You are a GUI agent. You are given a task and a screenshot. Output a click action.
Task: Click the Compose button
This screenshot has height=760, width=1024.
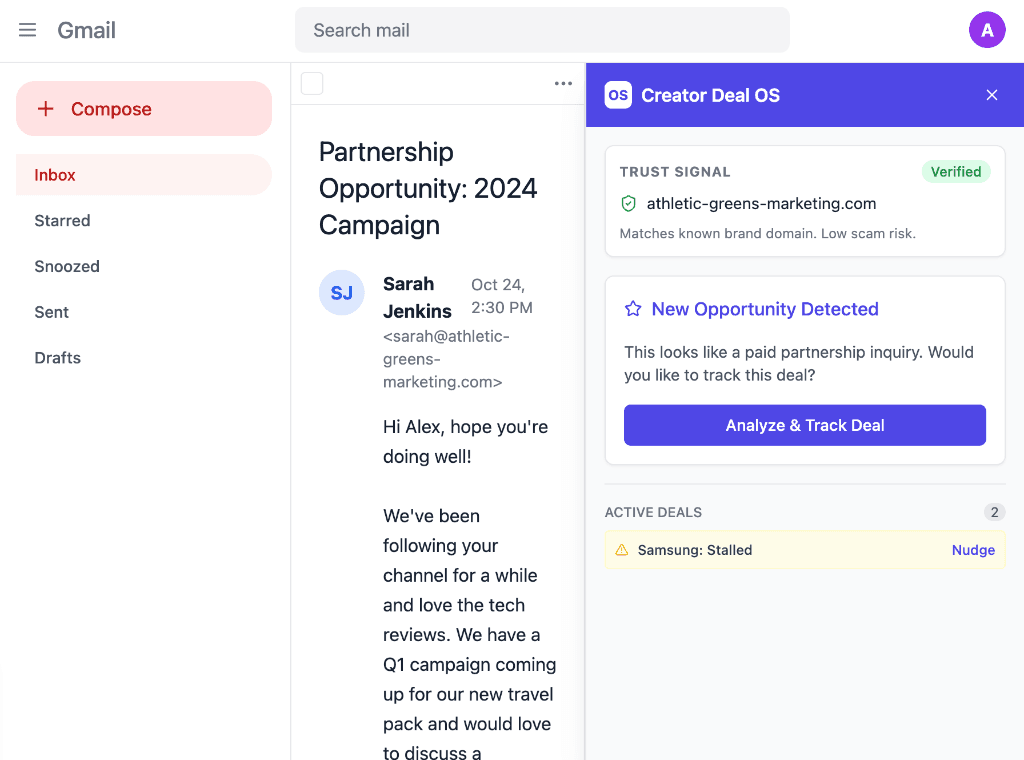tap(143, 108)
